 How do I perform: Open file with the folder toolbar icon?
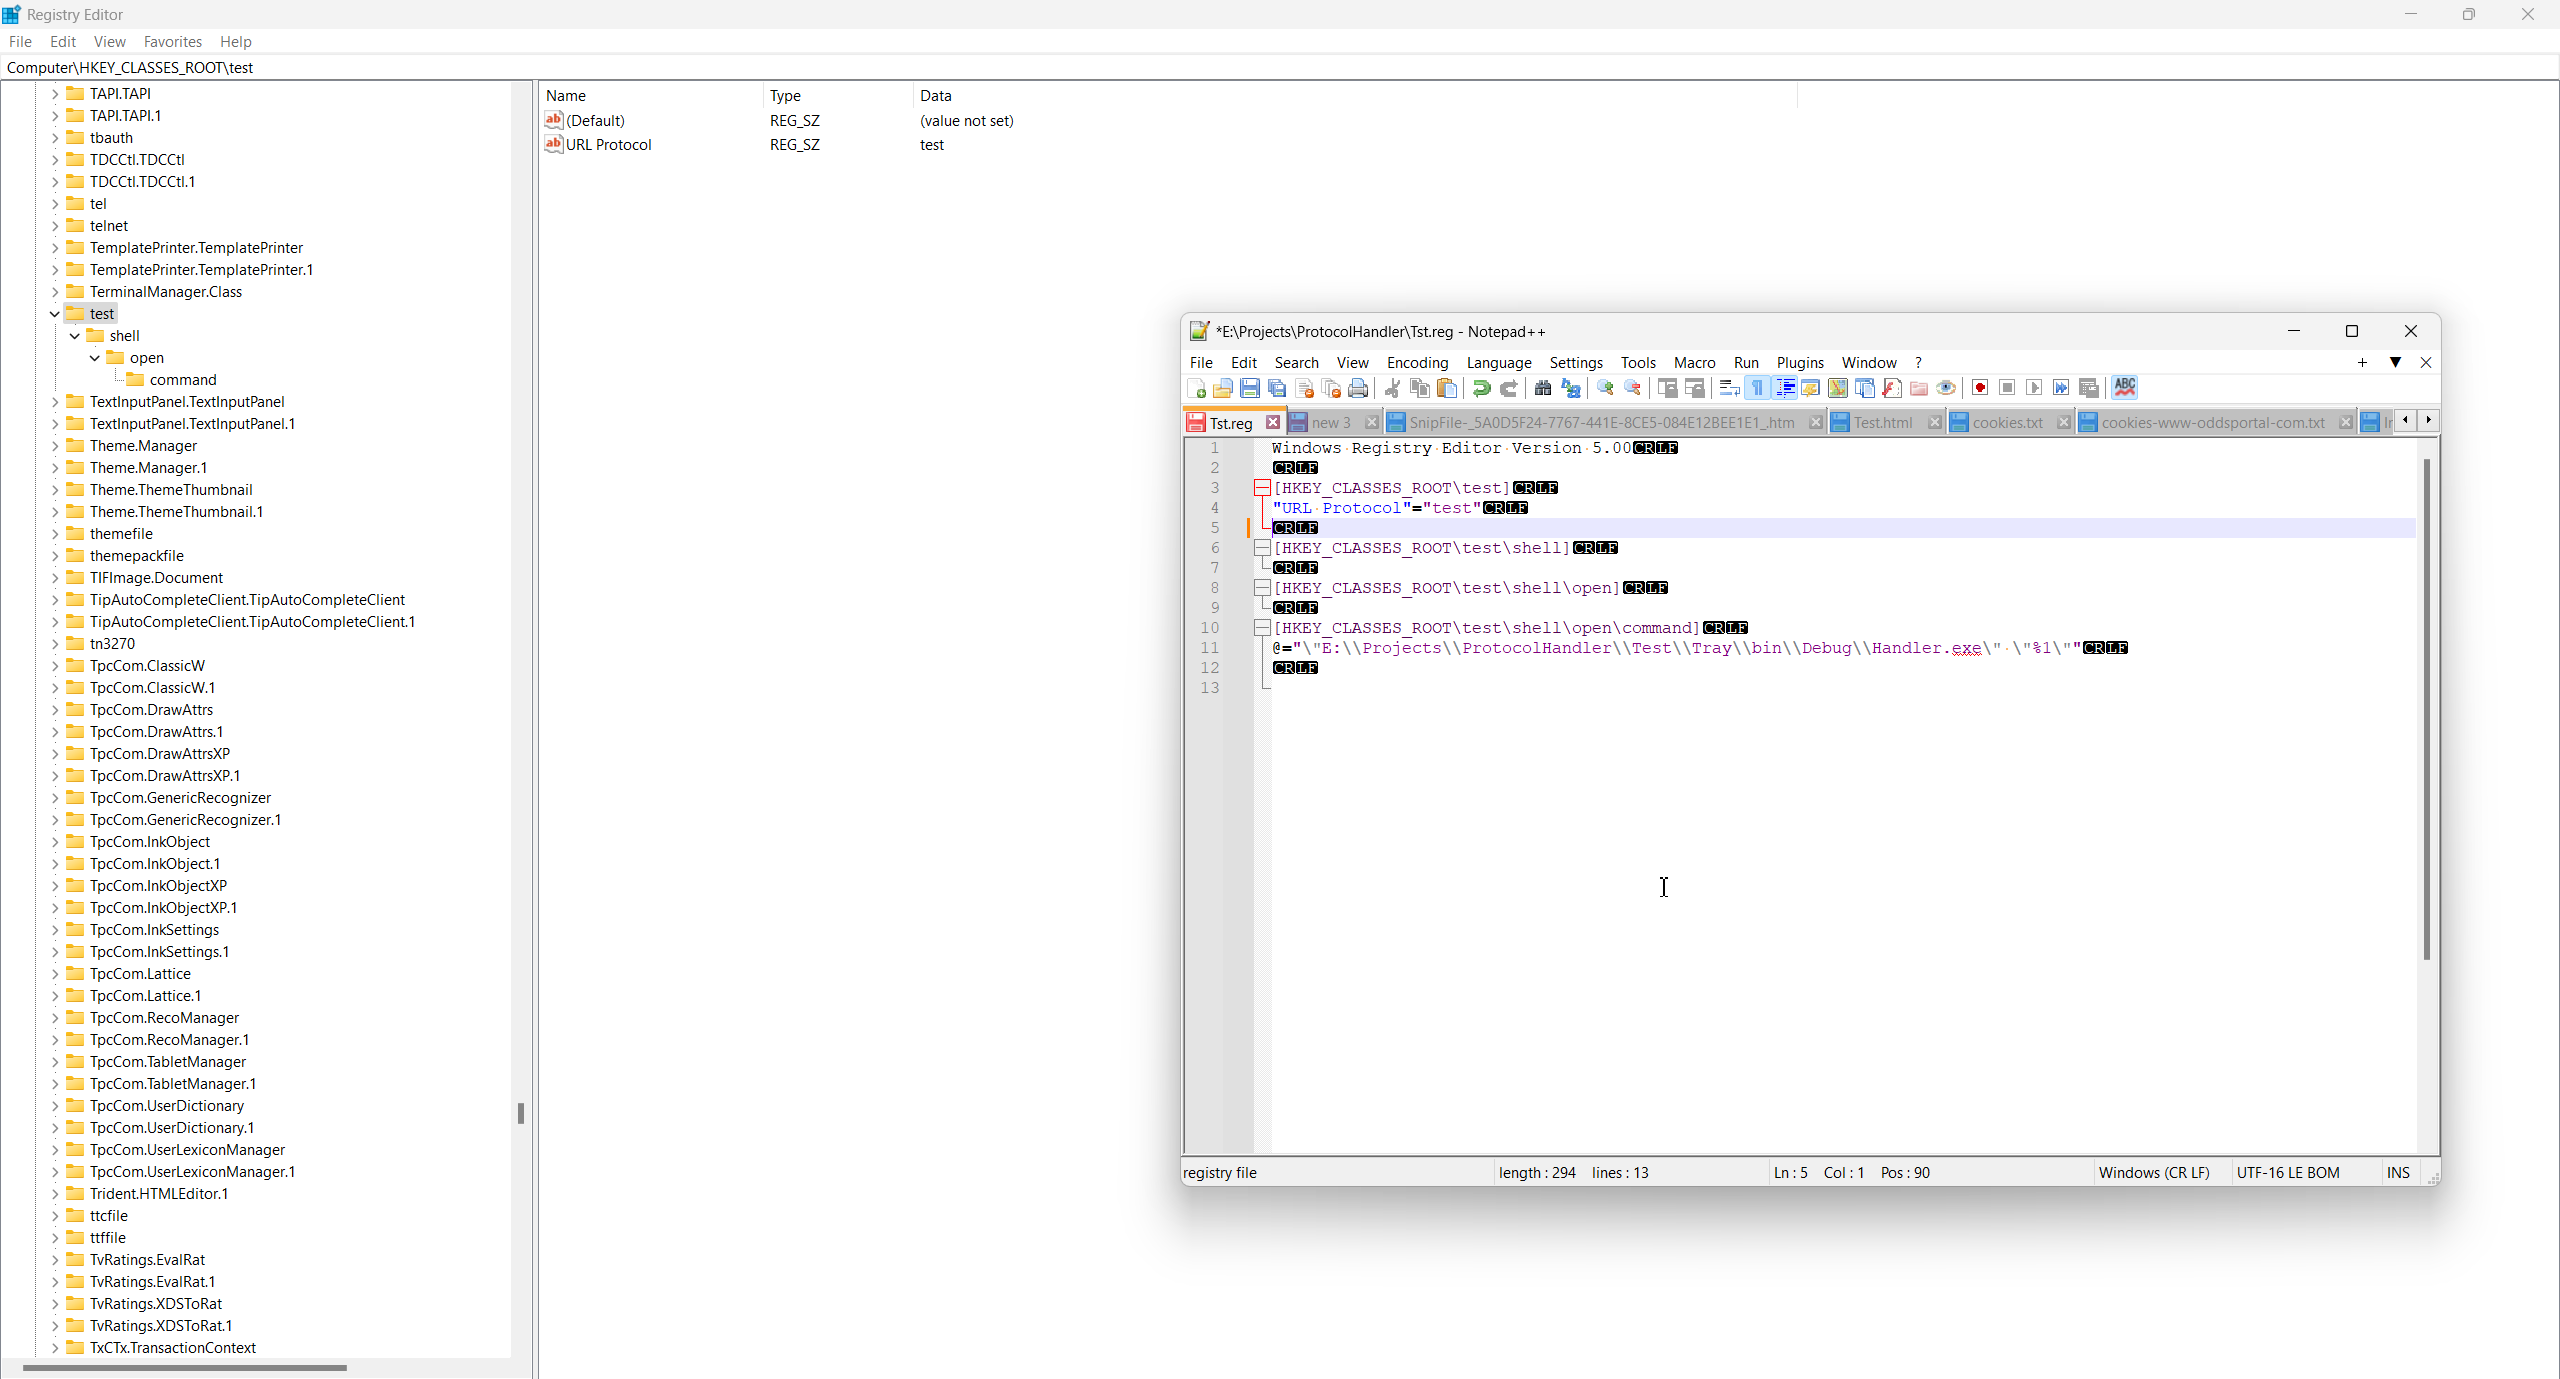[x=1222, y=389]
